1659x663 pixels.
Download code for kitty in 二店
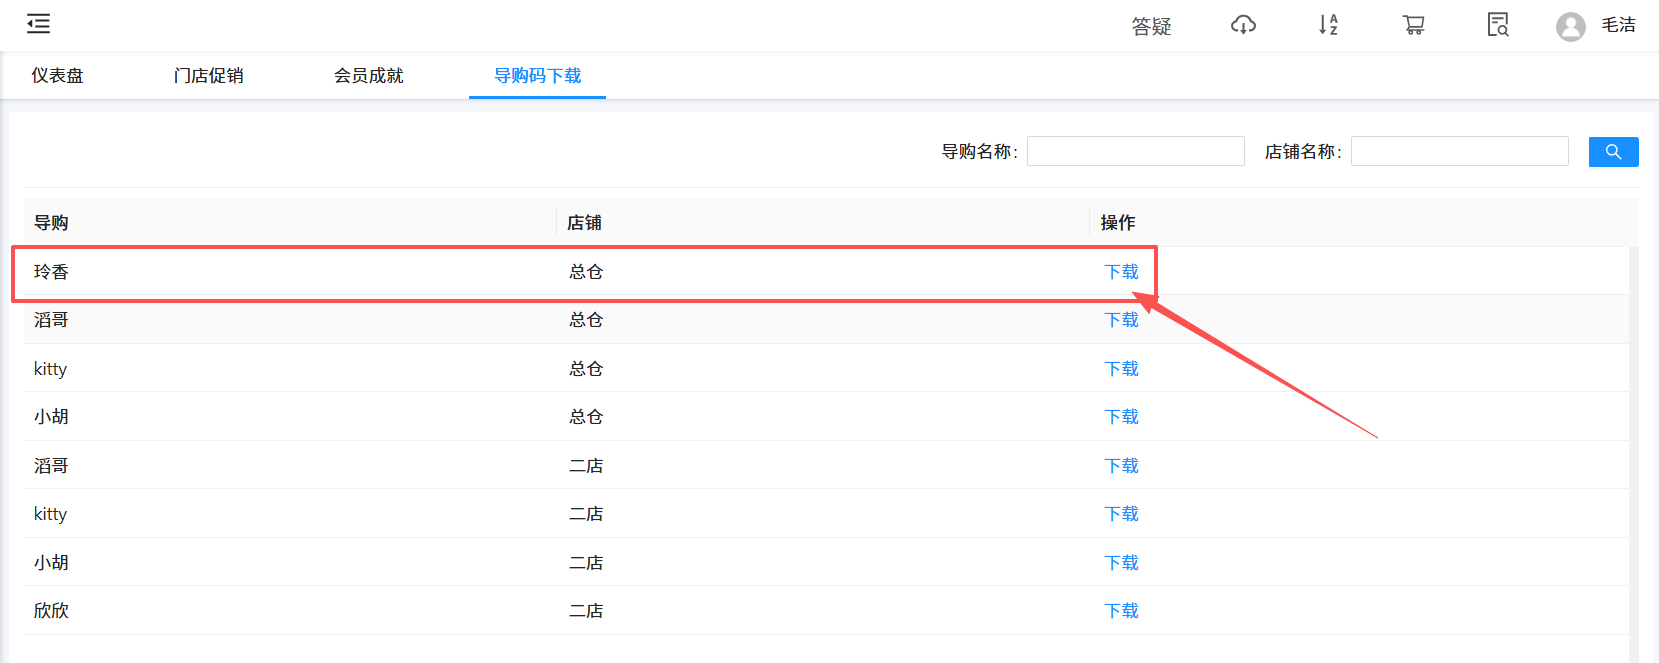1121,514
